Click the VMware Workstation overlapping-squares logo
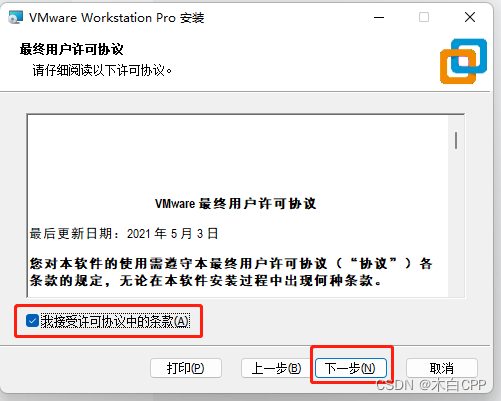The width and height of the screenshot is (501, 401). (x=463, y=61)
